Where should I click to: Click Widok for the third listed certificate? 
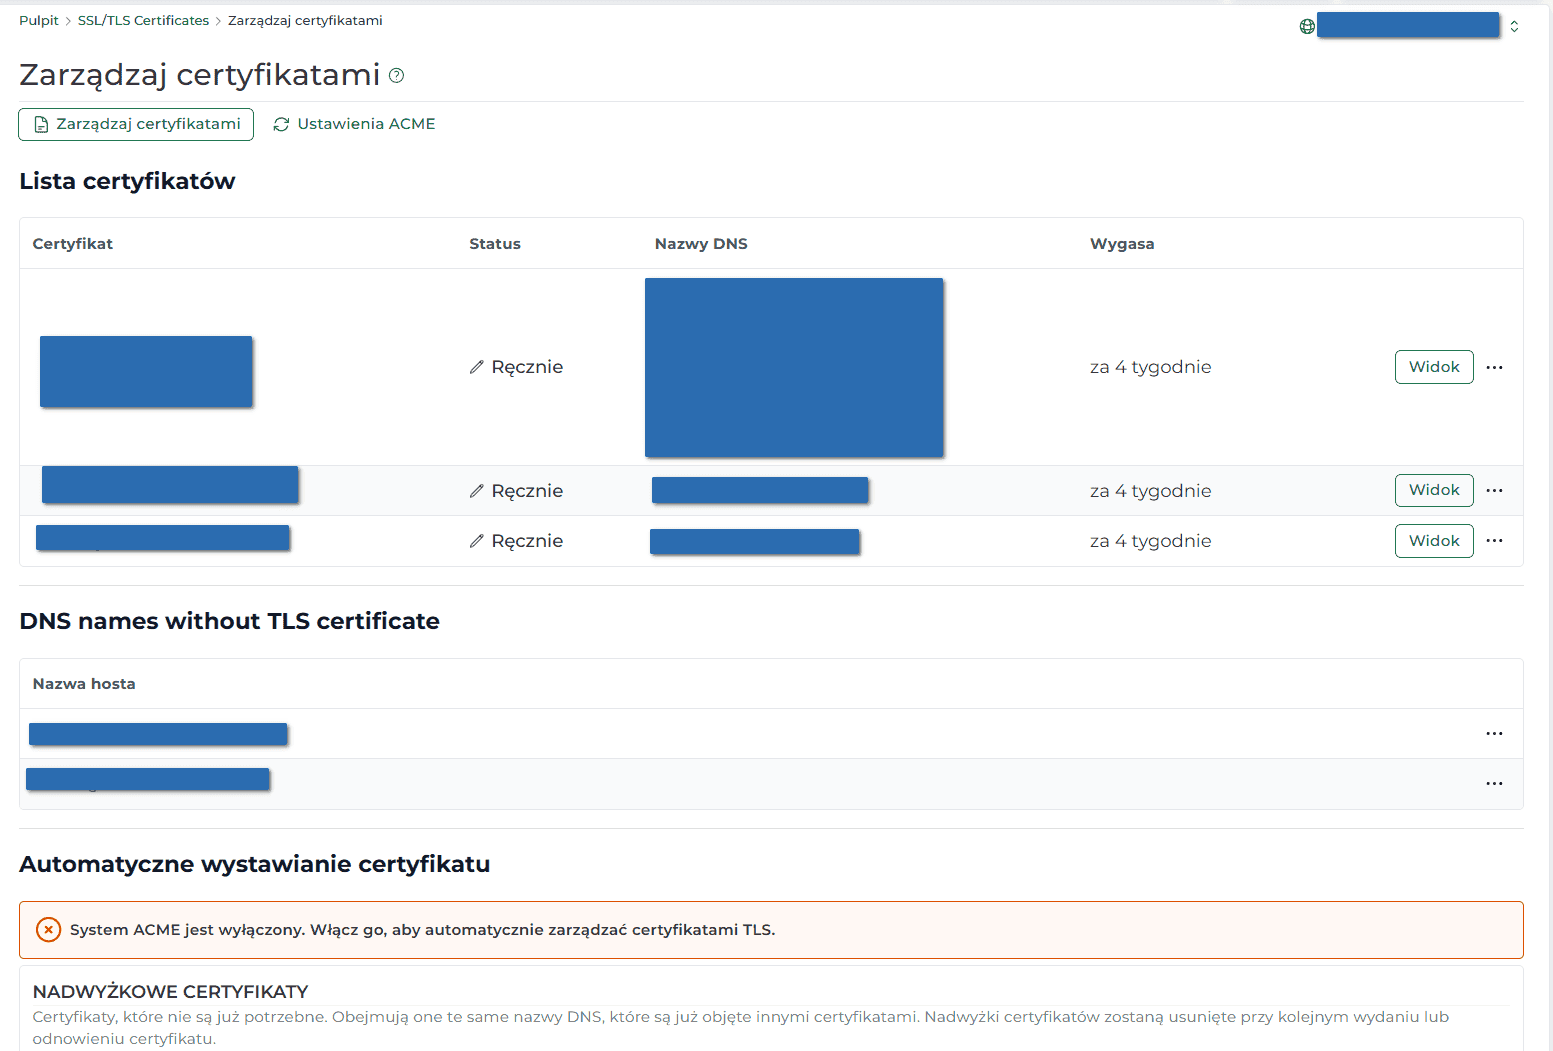[1434, 541]
